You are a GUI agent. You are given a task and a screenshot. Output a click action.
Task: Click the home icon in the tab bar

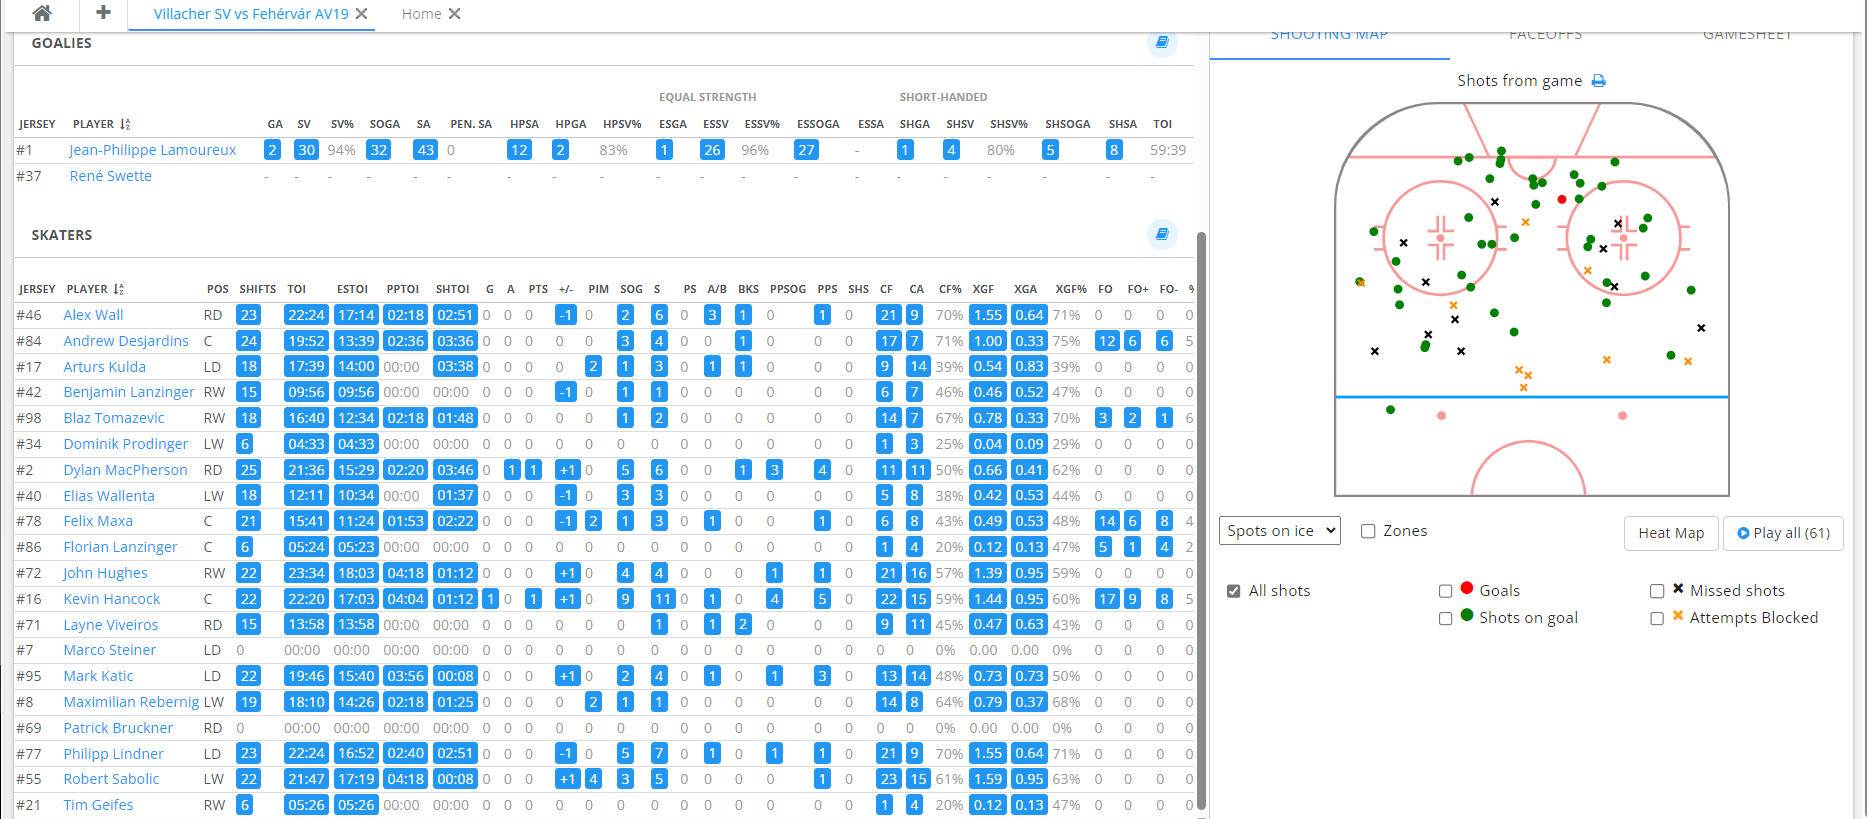41,14
